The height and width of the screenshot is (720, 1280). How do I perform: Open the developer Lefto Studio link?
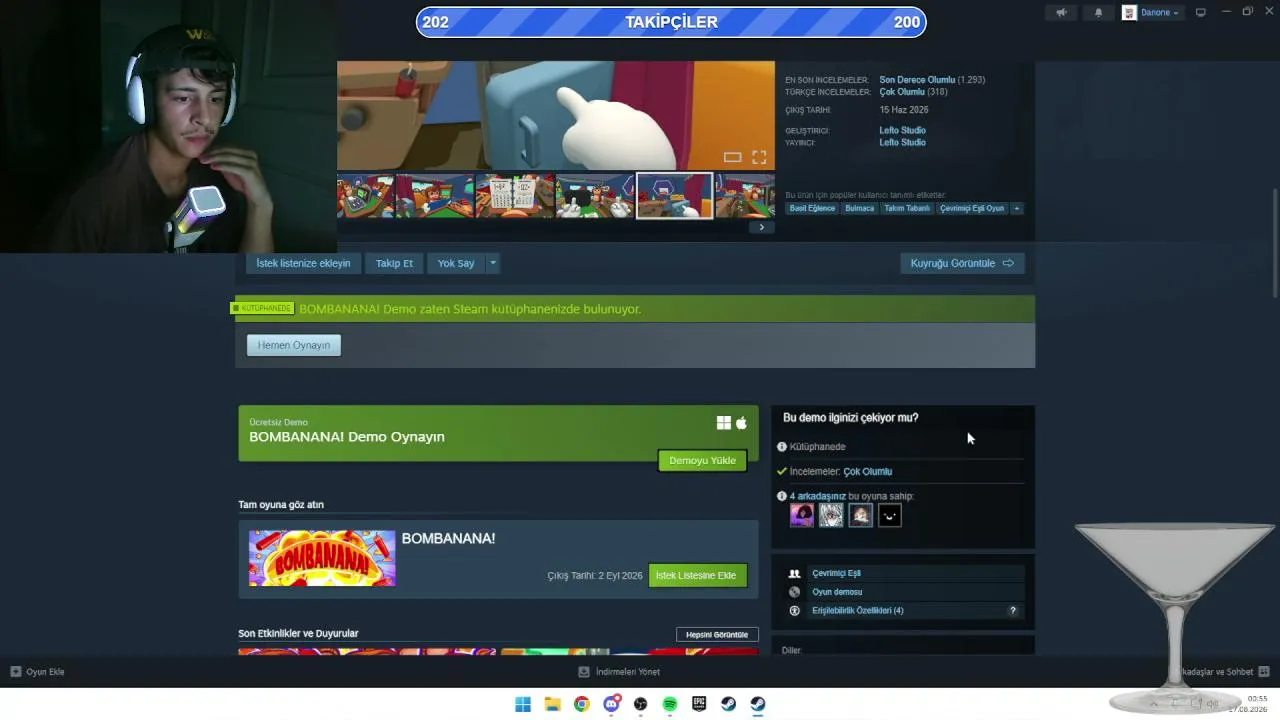pos(902,130)
